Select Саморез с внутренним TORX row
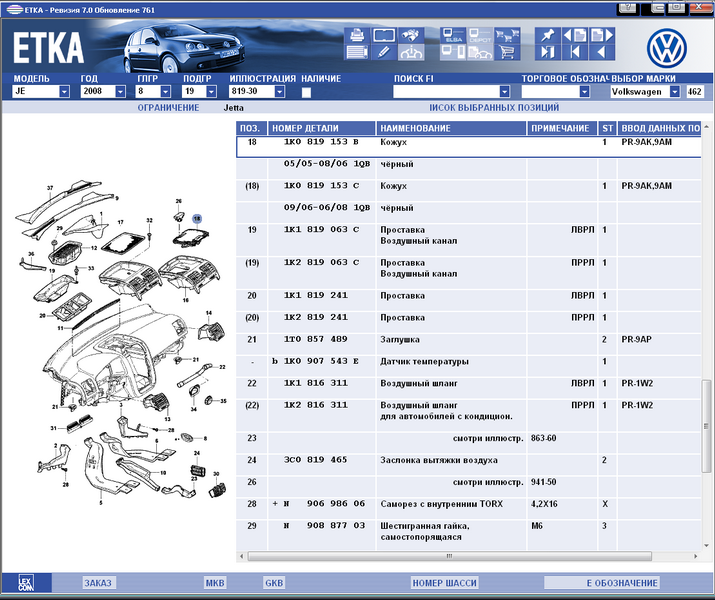Viewport: 715px width, 600px height. (469, 509)
